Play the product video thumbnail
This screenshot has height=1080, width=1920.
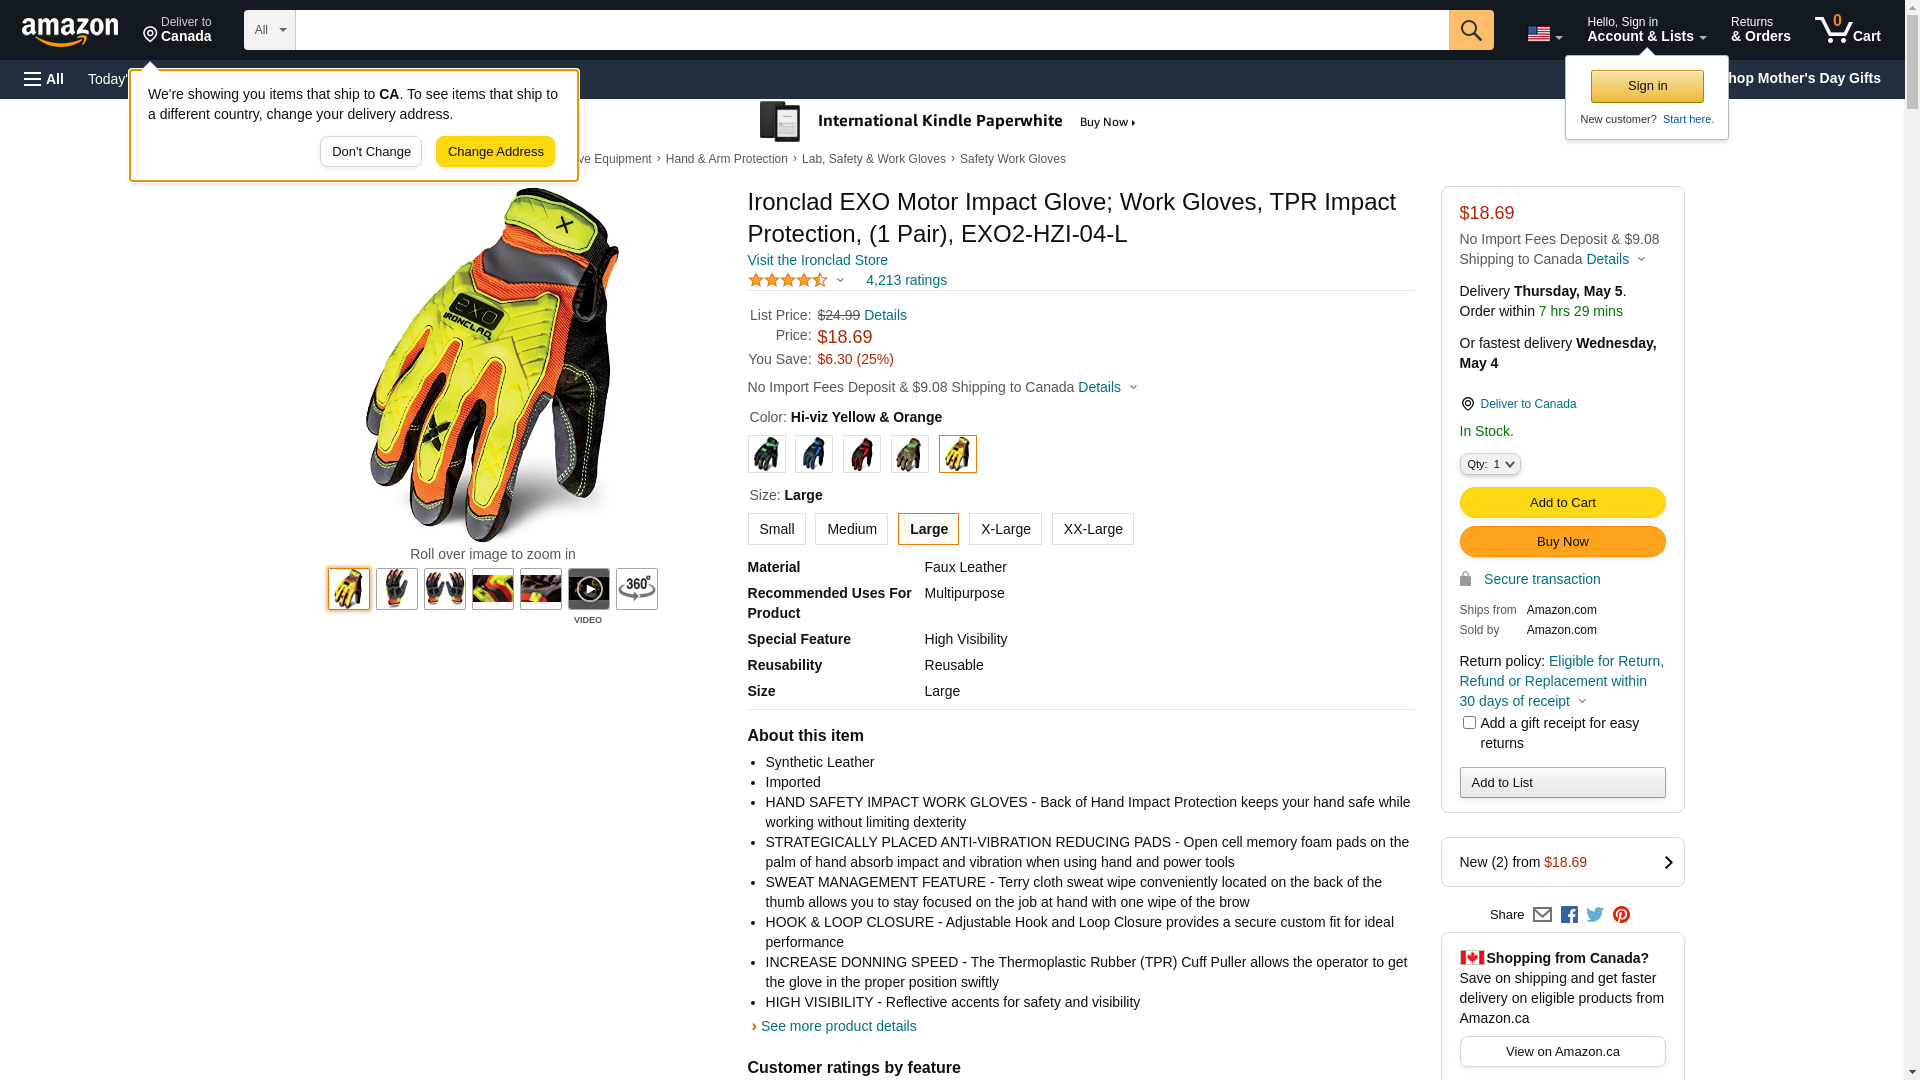pos(589,589)
